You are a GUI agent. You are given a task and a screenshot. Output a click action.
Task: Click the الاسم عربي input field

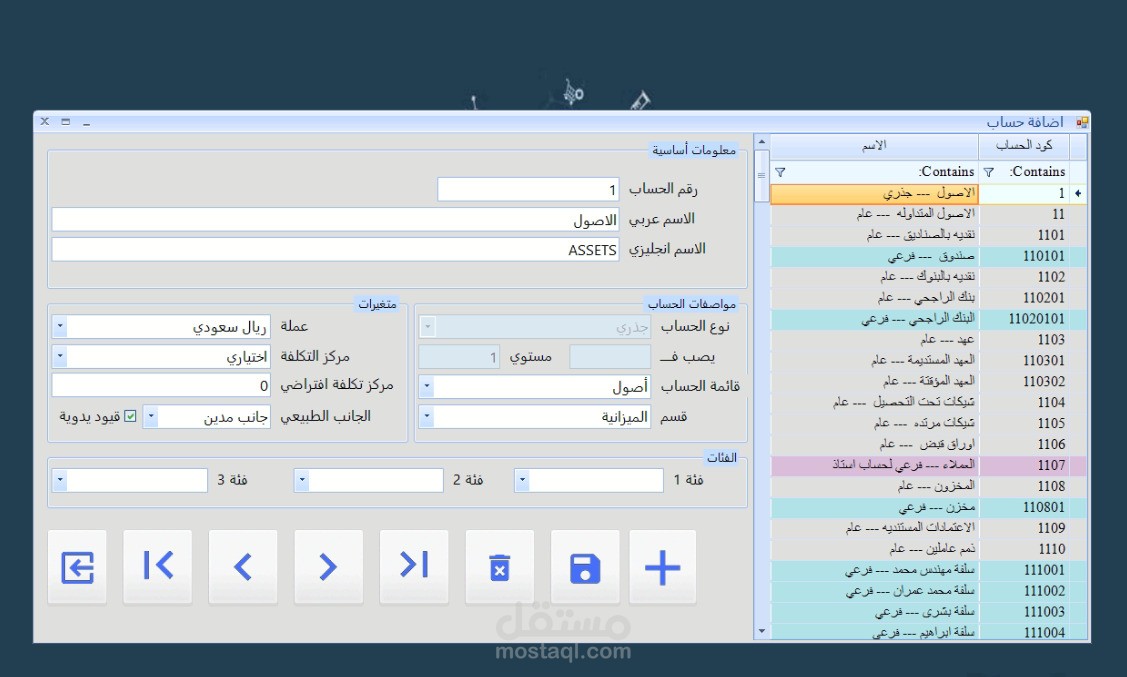tap(336, 220)
